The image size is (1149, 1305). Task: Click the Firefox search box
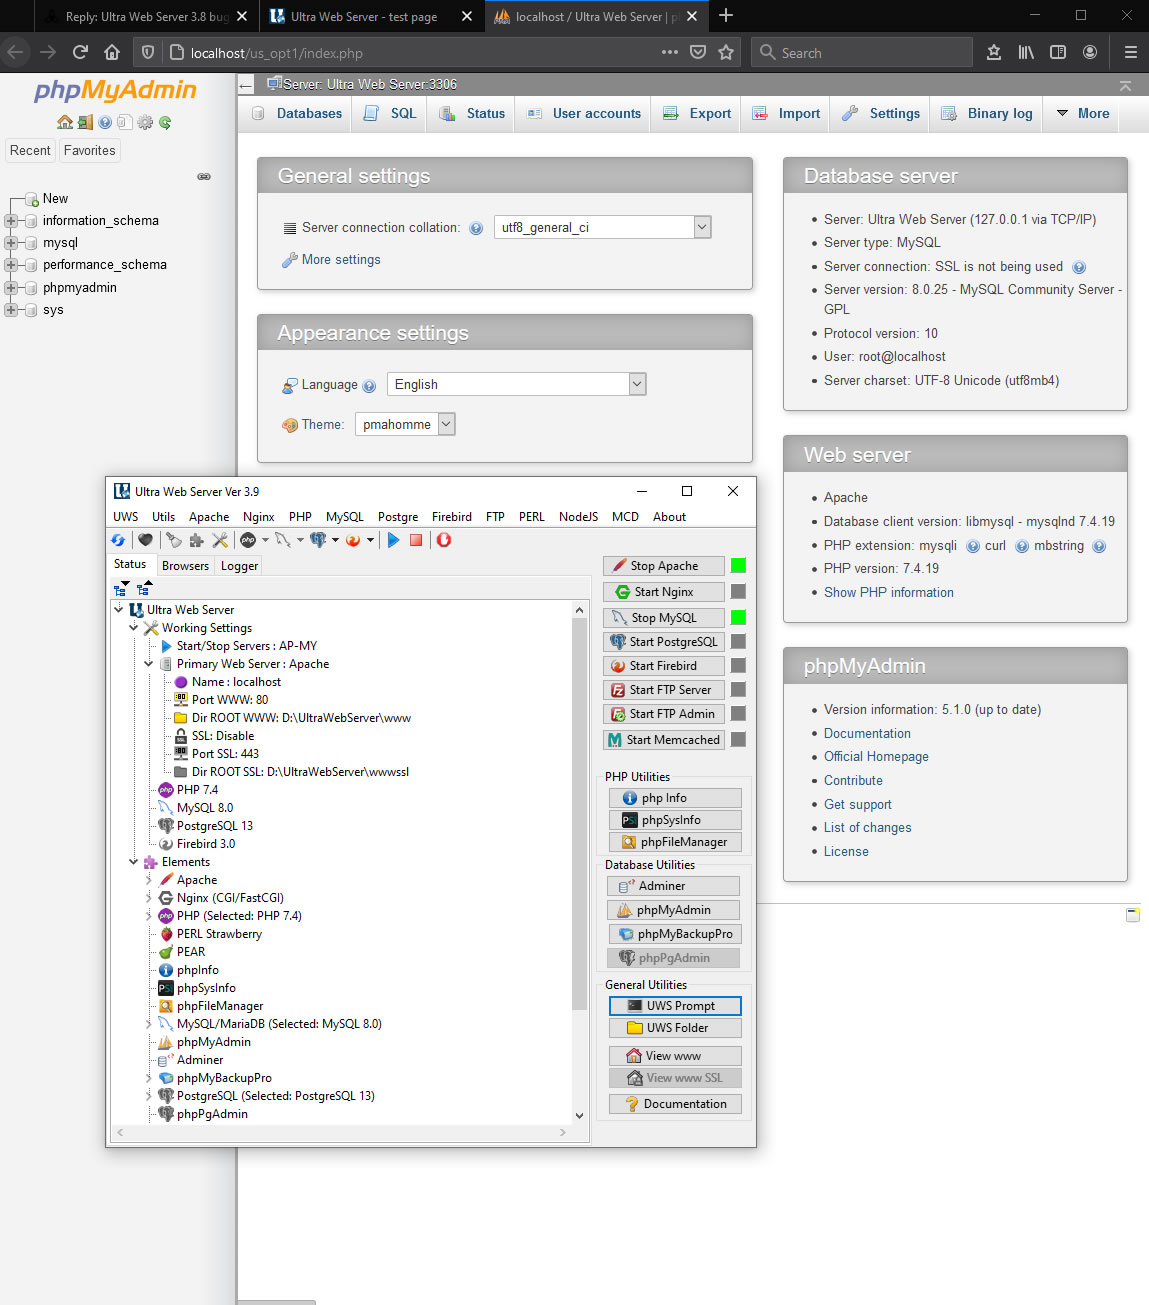[x=862, y=52]
